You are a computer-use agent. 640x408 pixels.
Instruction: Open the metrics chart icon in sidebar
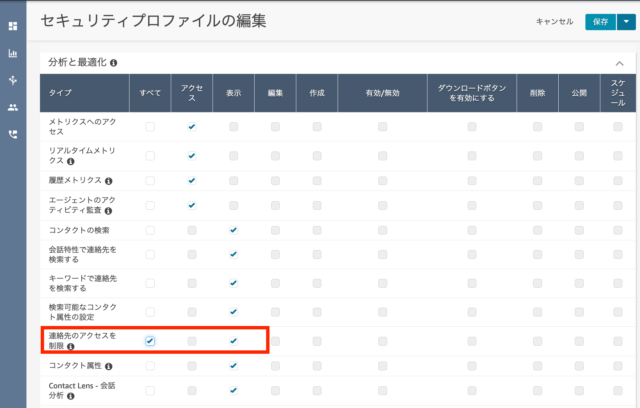pyautogui.click(x=13, y=53)
